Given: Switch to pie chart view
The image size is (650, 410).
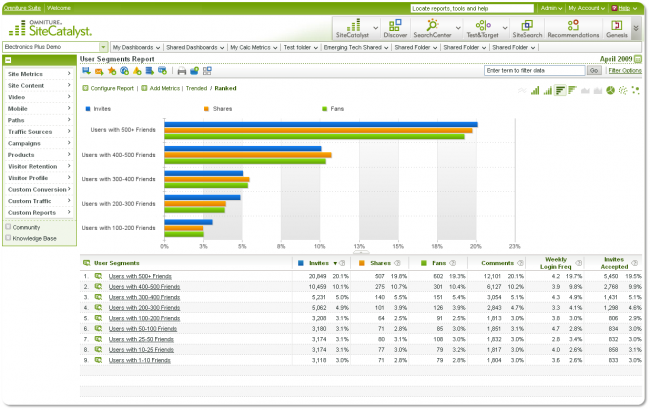Looking at the screenshot, I should pos(610,90).
